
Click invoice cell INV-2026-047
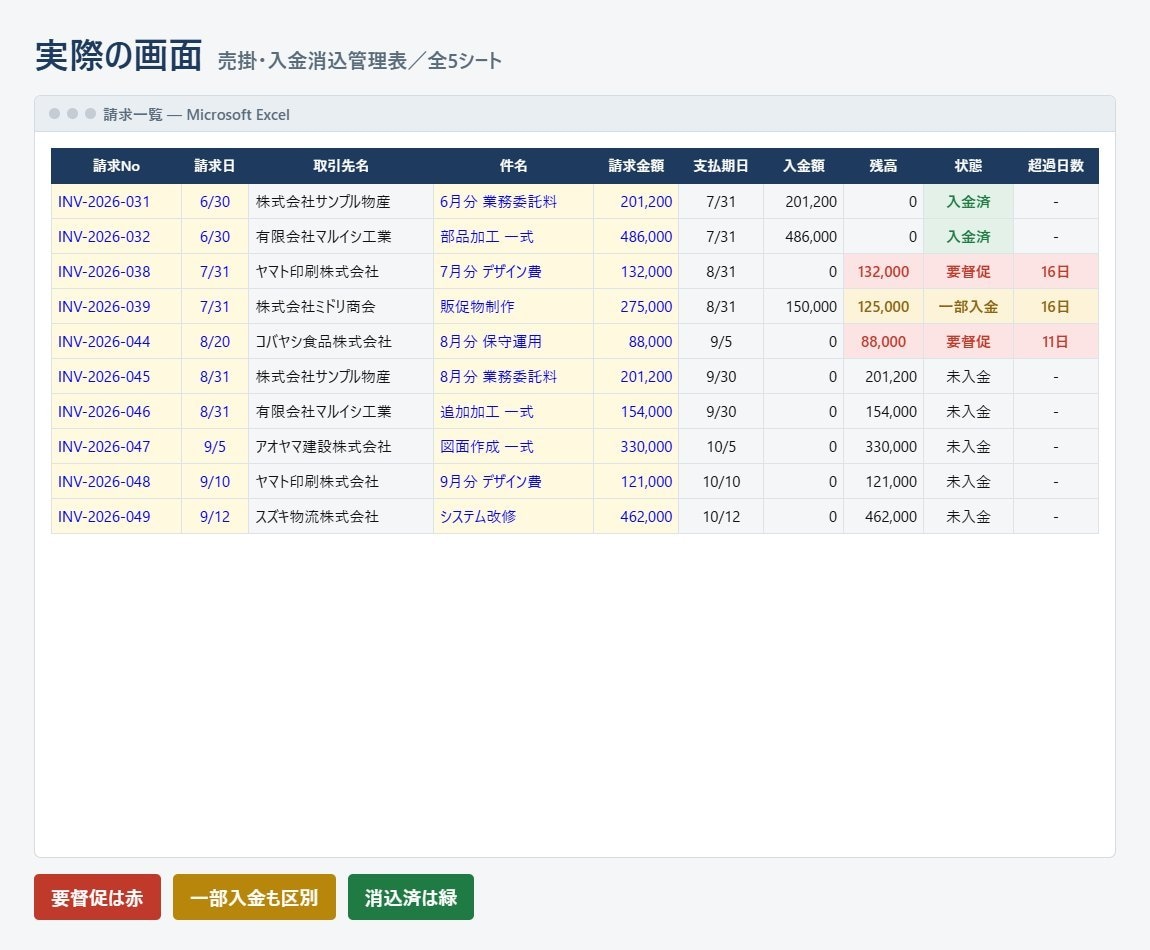click(116, 446)
